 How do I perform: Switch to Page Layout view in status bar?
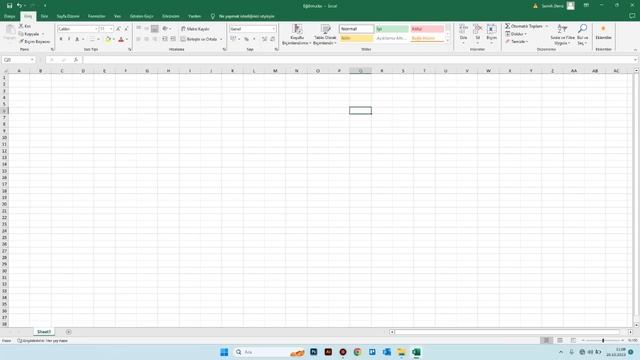pyautogui.click(x=560, y=340)
